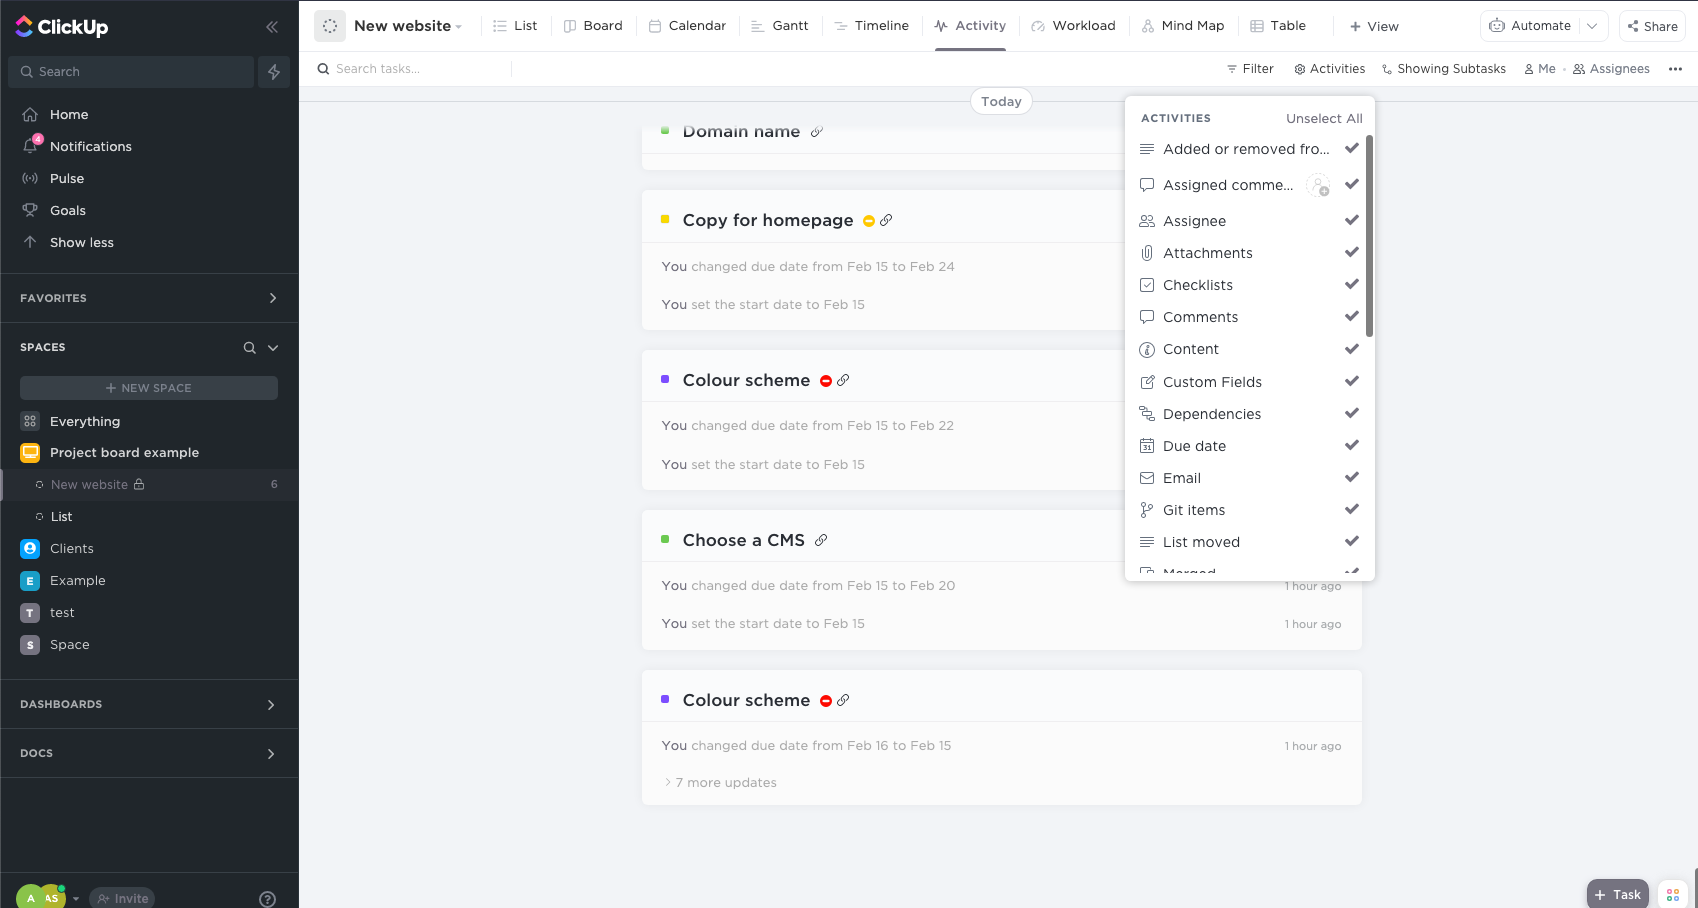This screenshot has height=908, width=1698.
Task: Open the help icon at sidebar bottom
Action: point(267,899)
